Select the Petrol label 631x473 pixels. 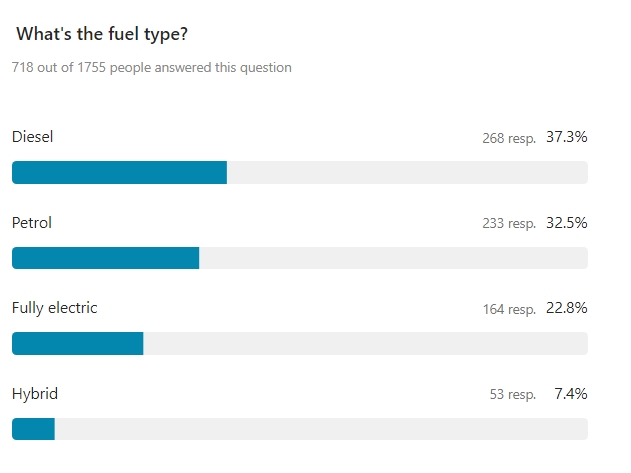point(32,223)
